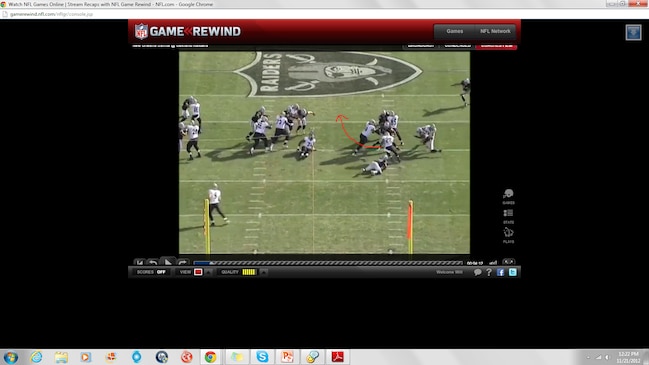
Task: Seek along the video progress bar
Action: [328, 263]
